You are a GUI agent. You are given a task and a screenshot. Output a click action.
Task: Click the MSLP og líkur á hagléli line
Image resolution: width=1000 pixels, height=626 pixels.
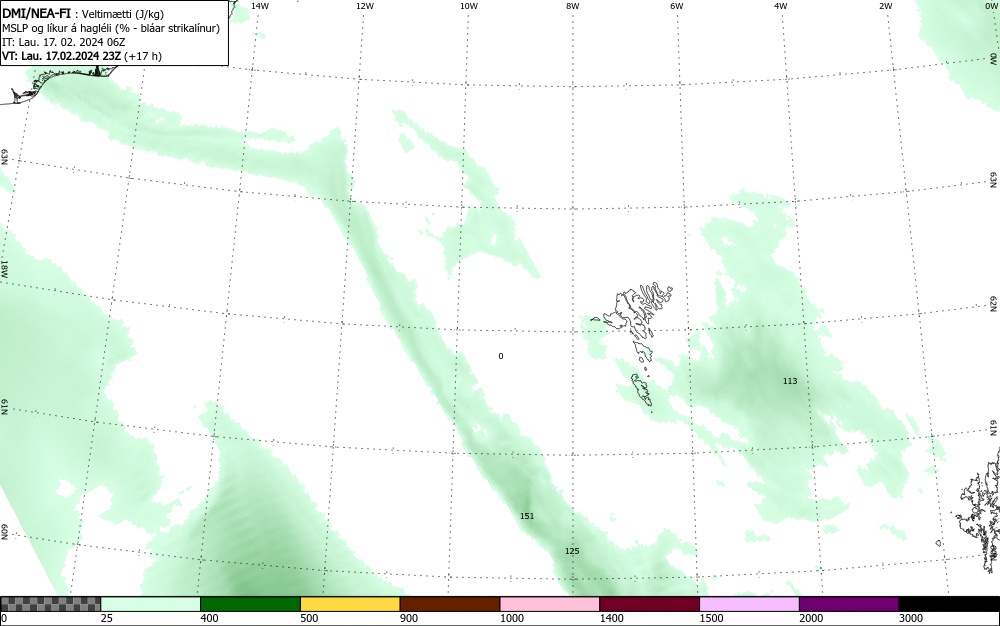tap(111, 28)
